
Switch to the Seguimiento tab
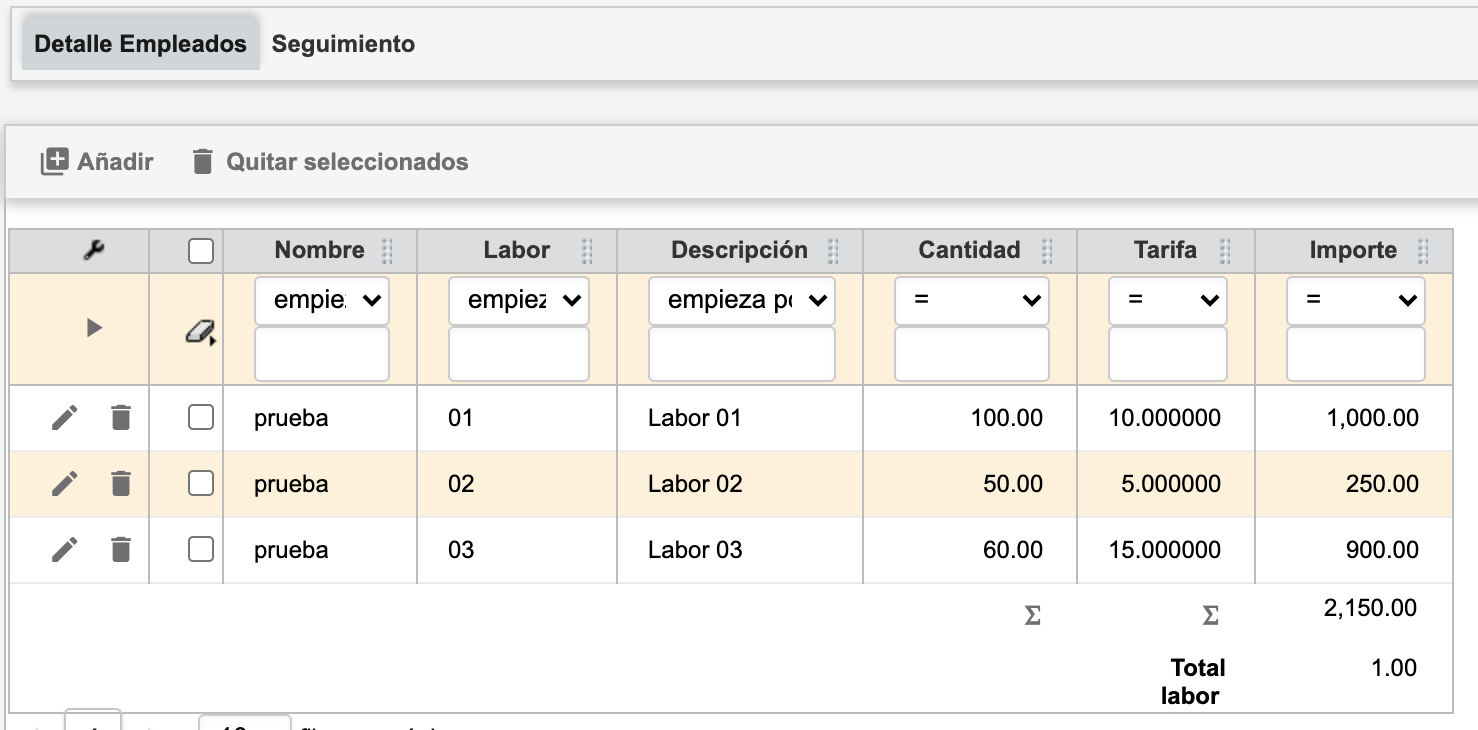tap(343, 44)
